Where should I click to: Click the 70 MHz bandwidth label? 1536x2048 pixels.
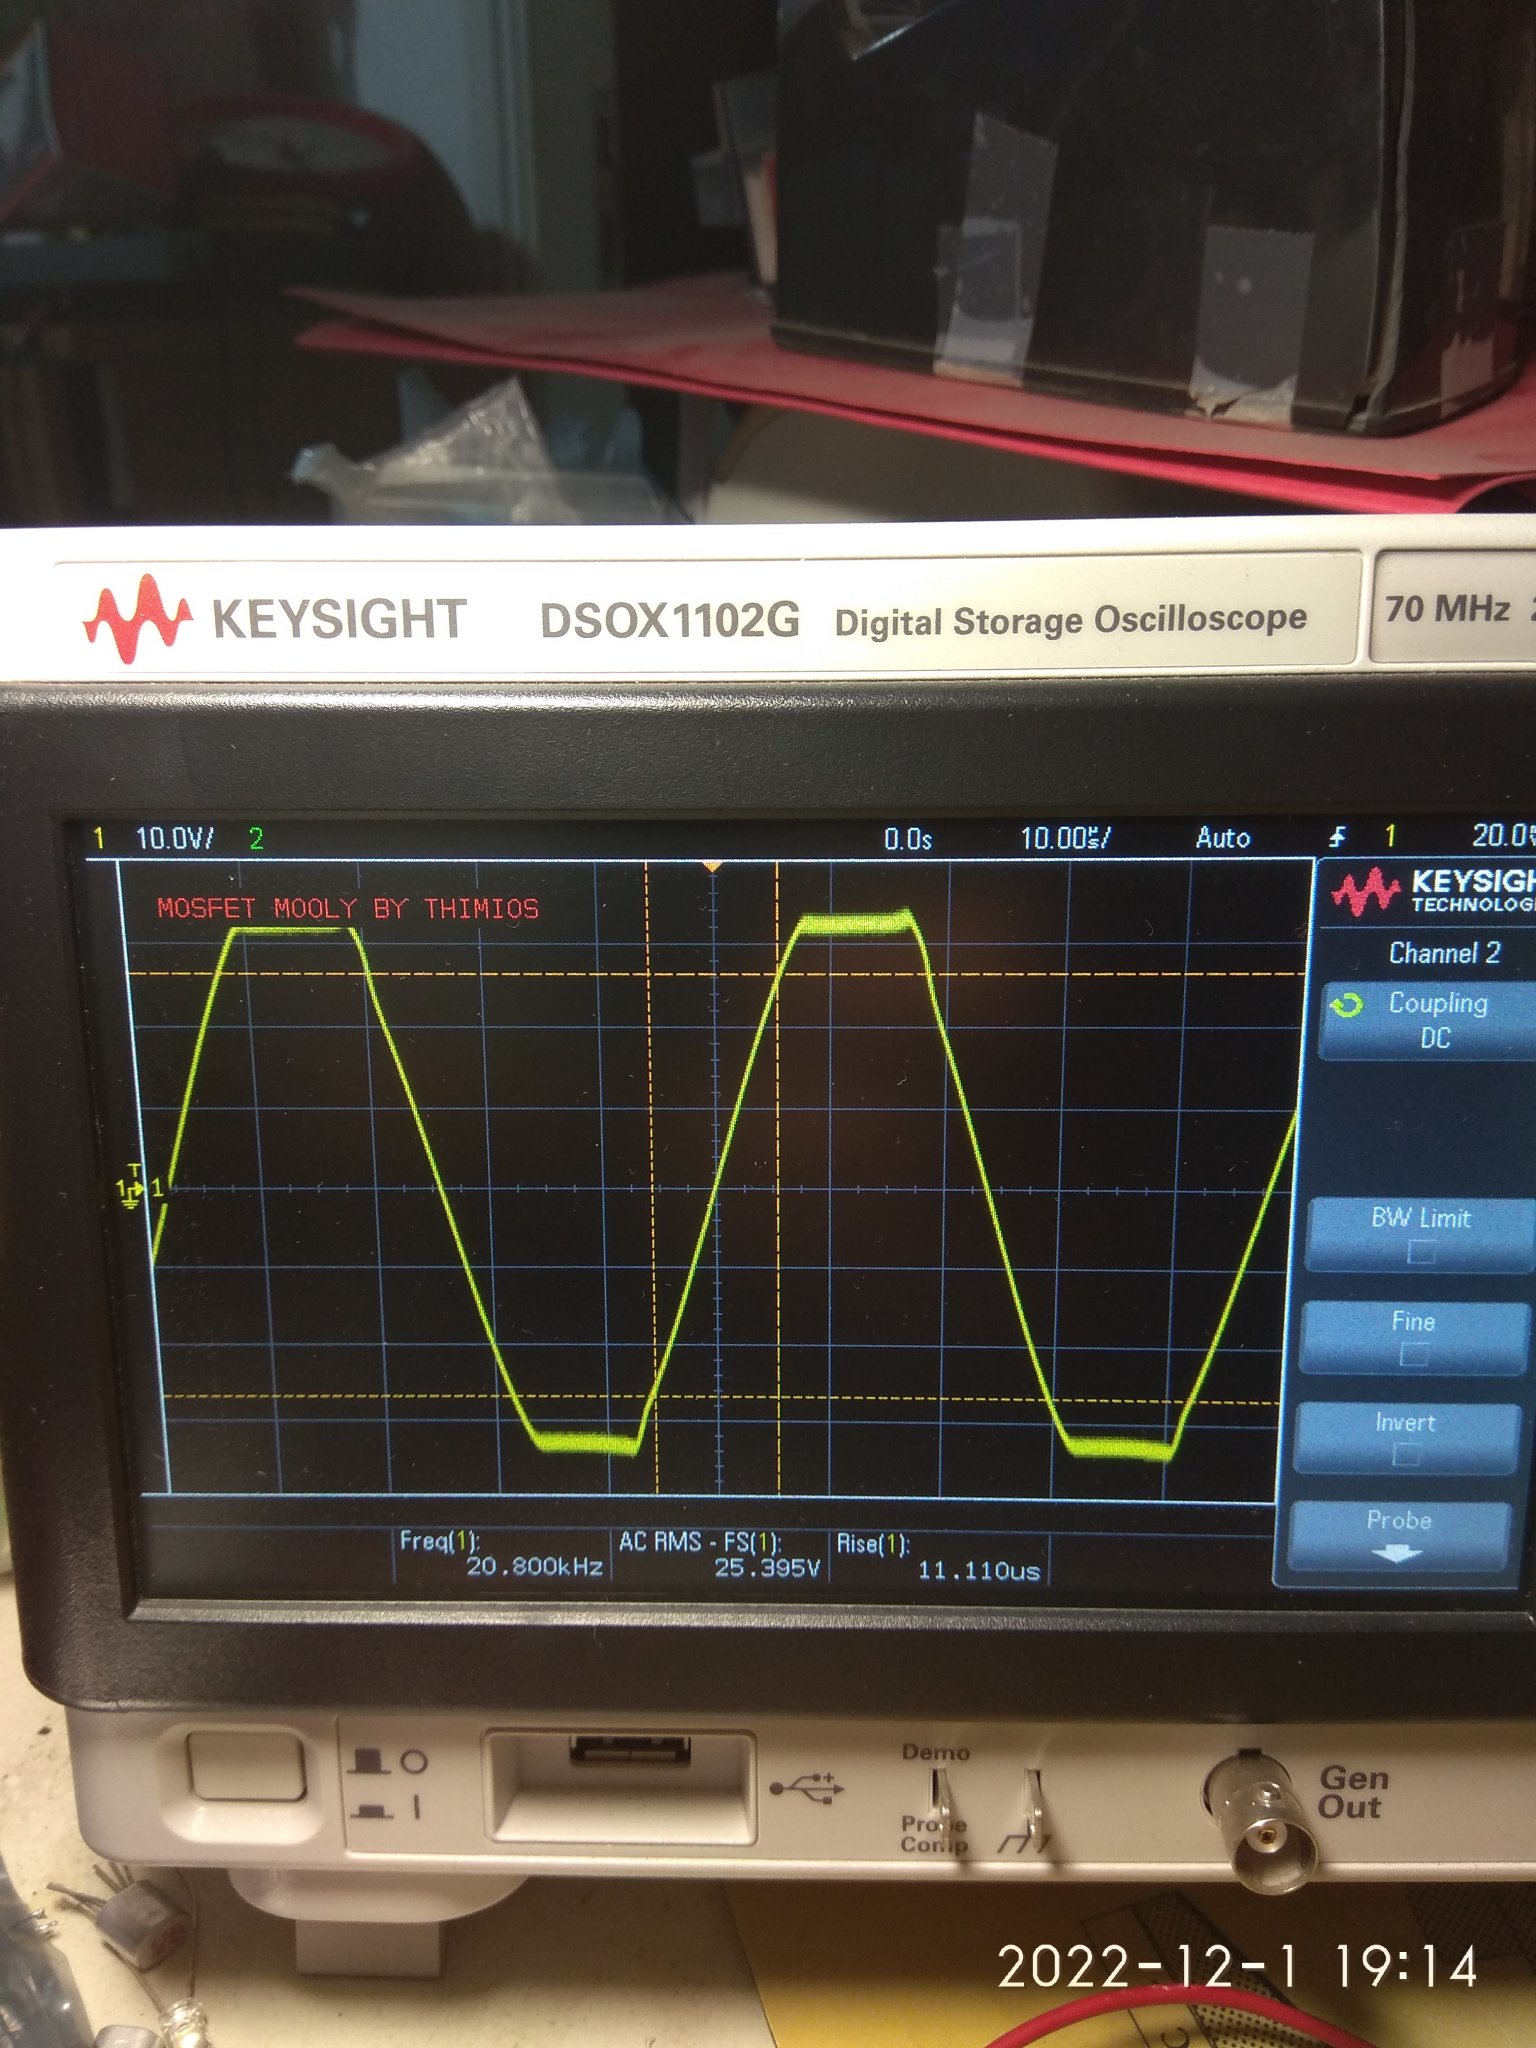[1447, 608]
